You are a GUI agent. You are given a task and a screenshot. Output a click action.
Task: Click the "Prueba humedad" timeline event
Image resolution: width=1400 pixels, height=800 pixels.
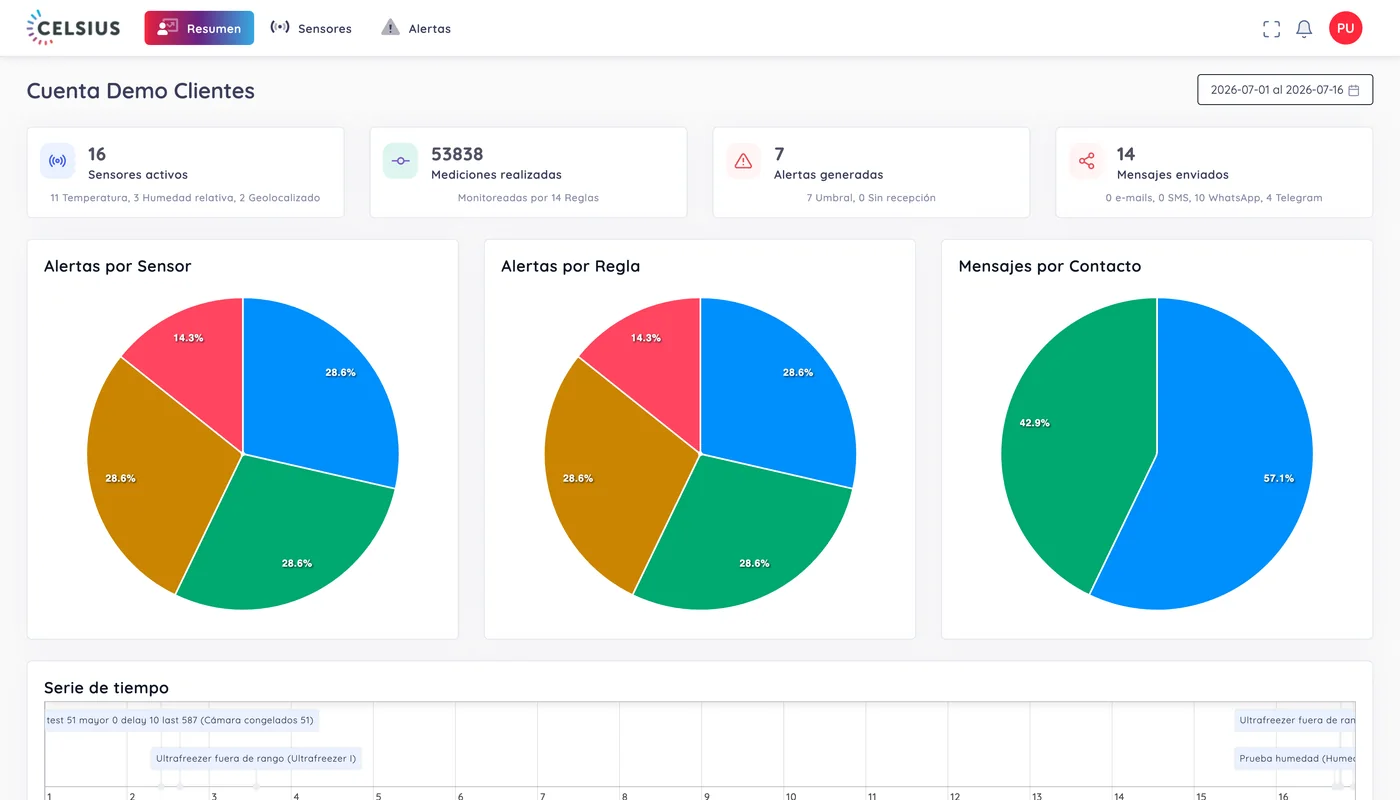pos(1295,758)
